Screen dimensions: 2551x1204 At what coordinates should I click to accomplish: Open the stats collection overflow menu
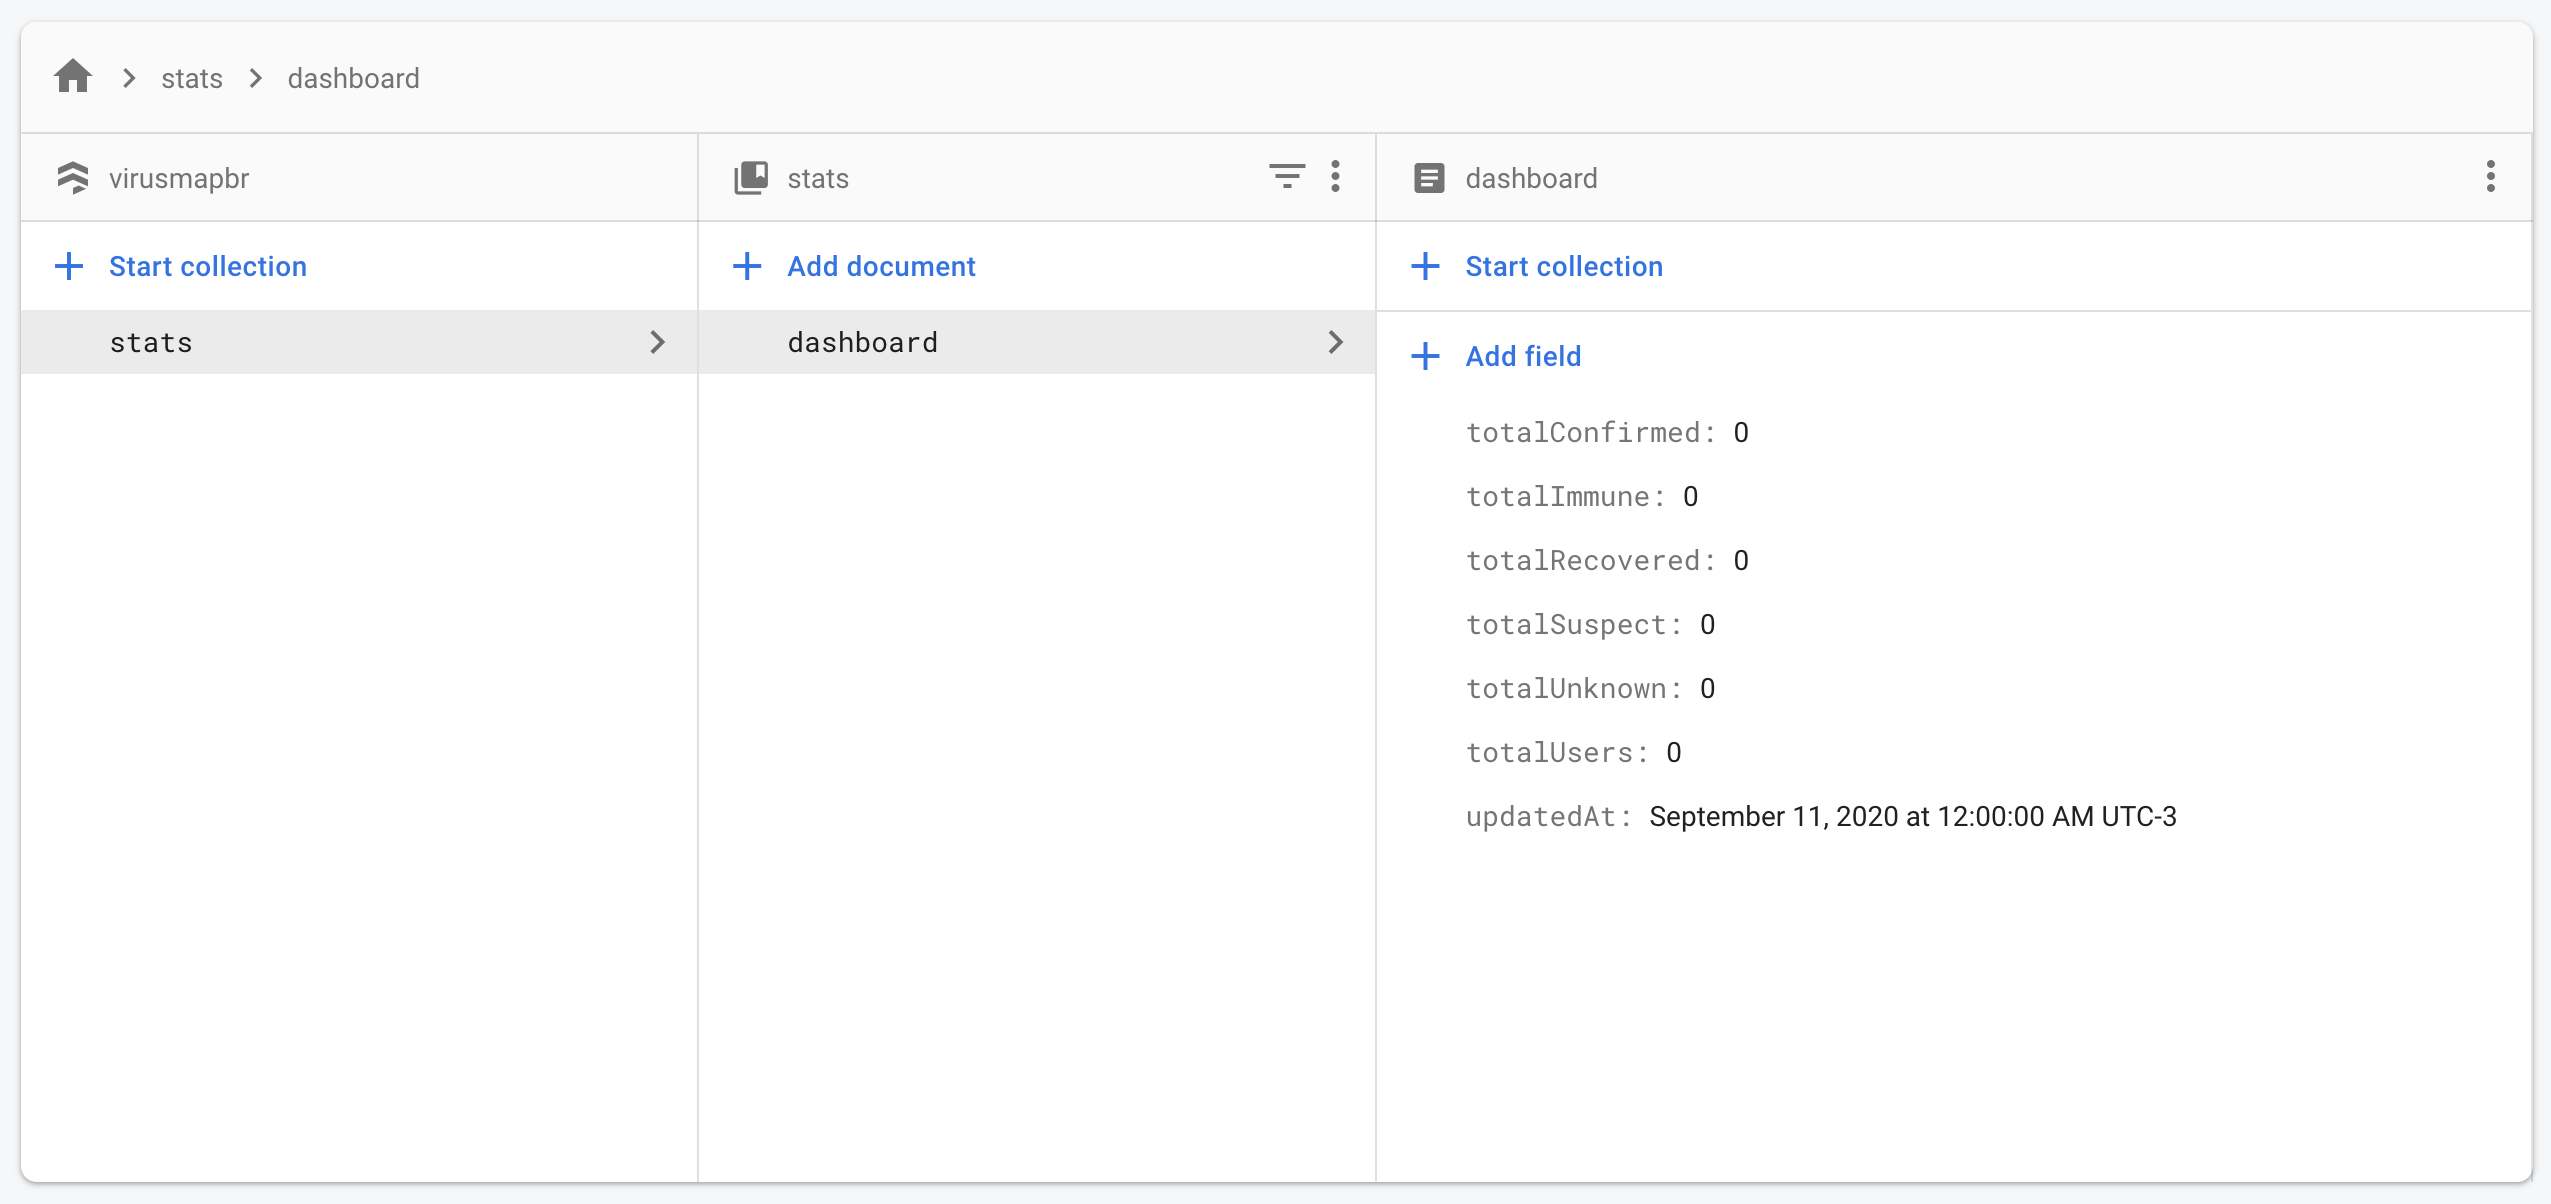[x=1335, y=177]
